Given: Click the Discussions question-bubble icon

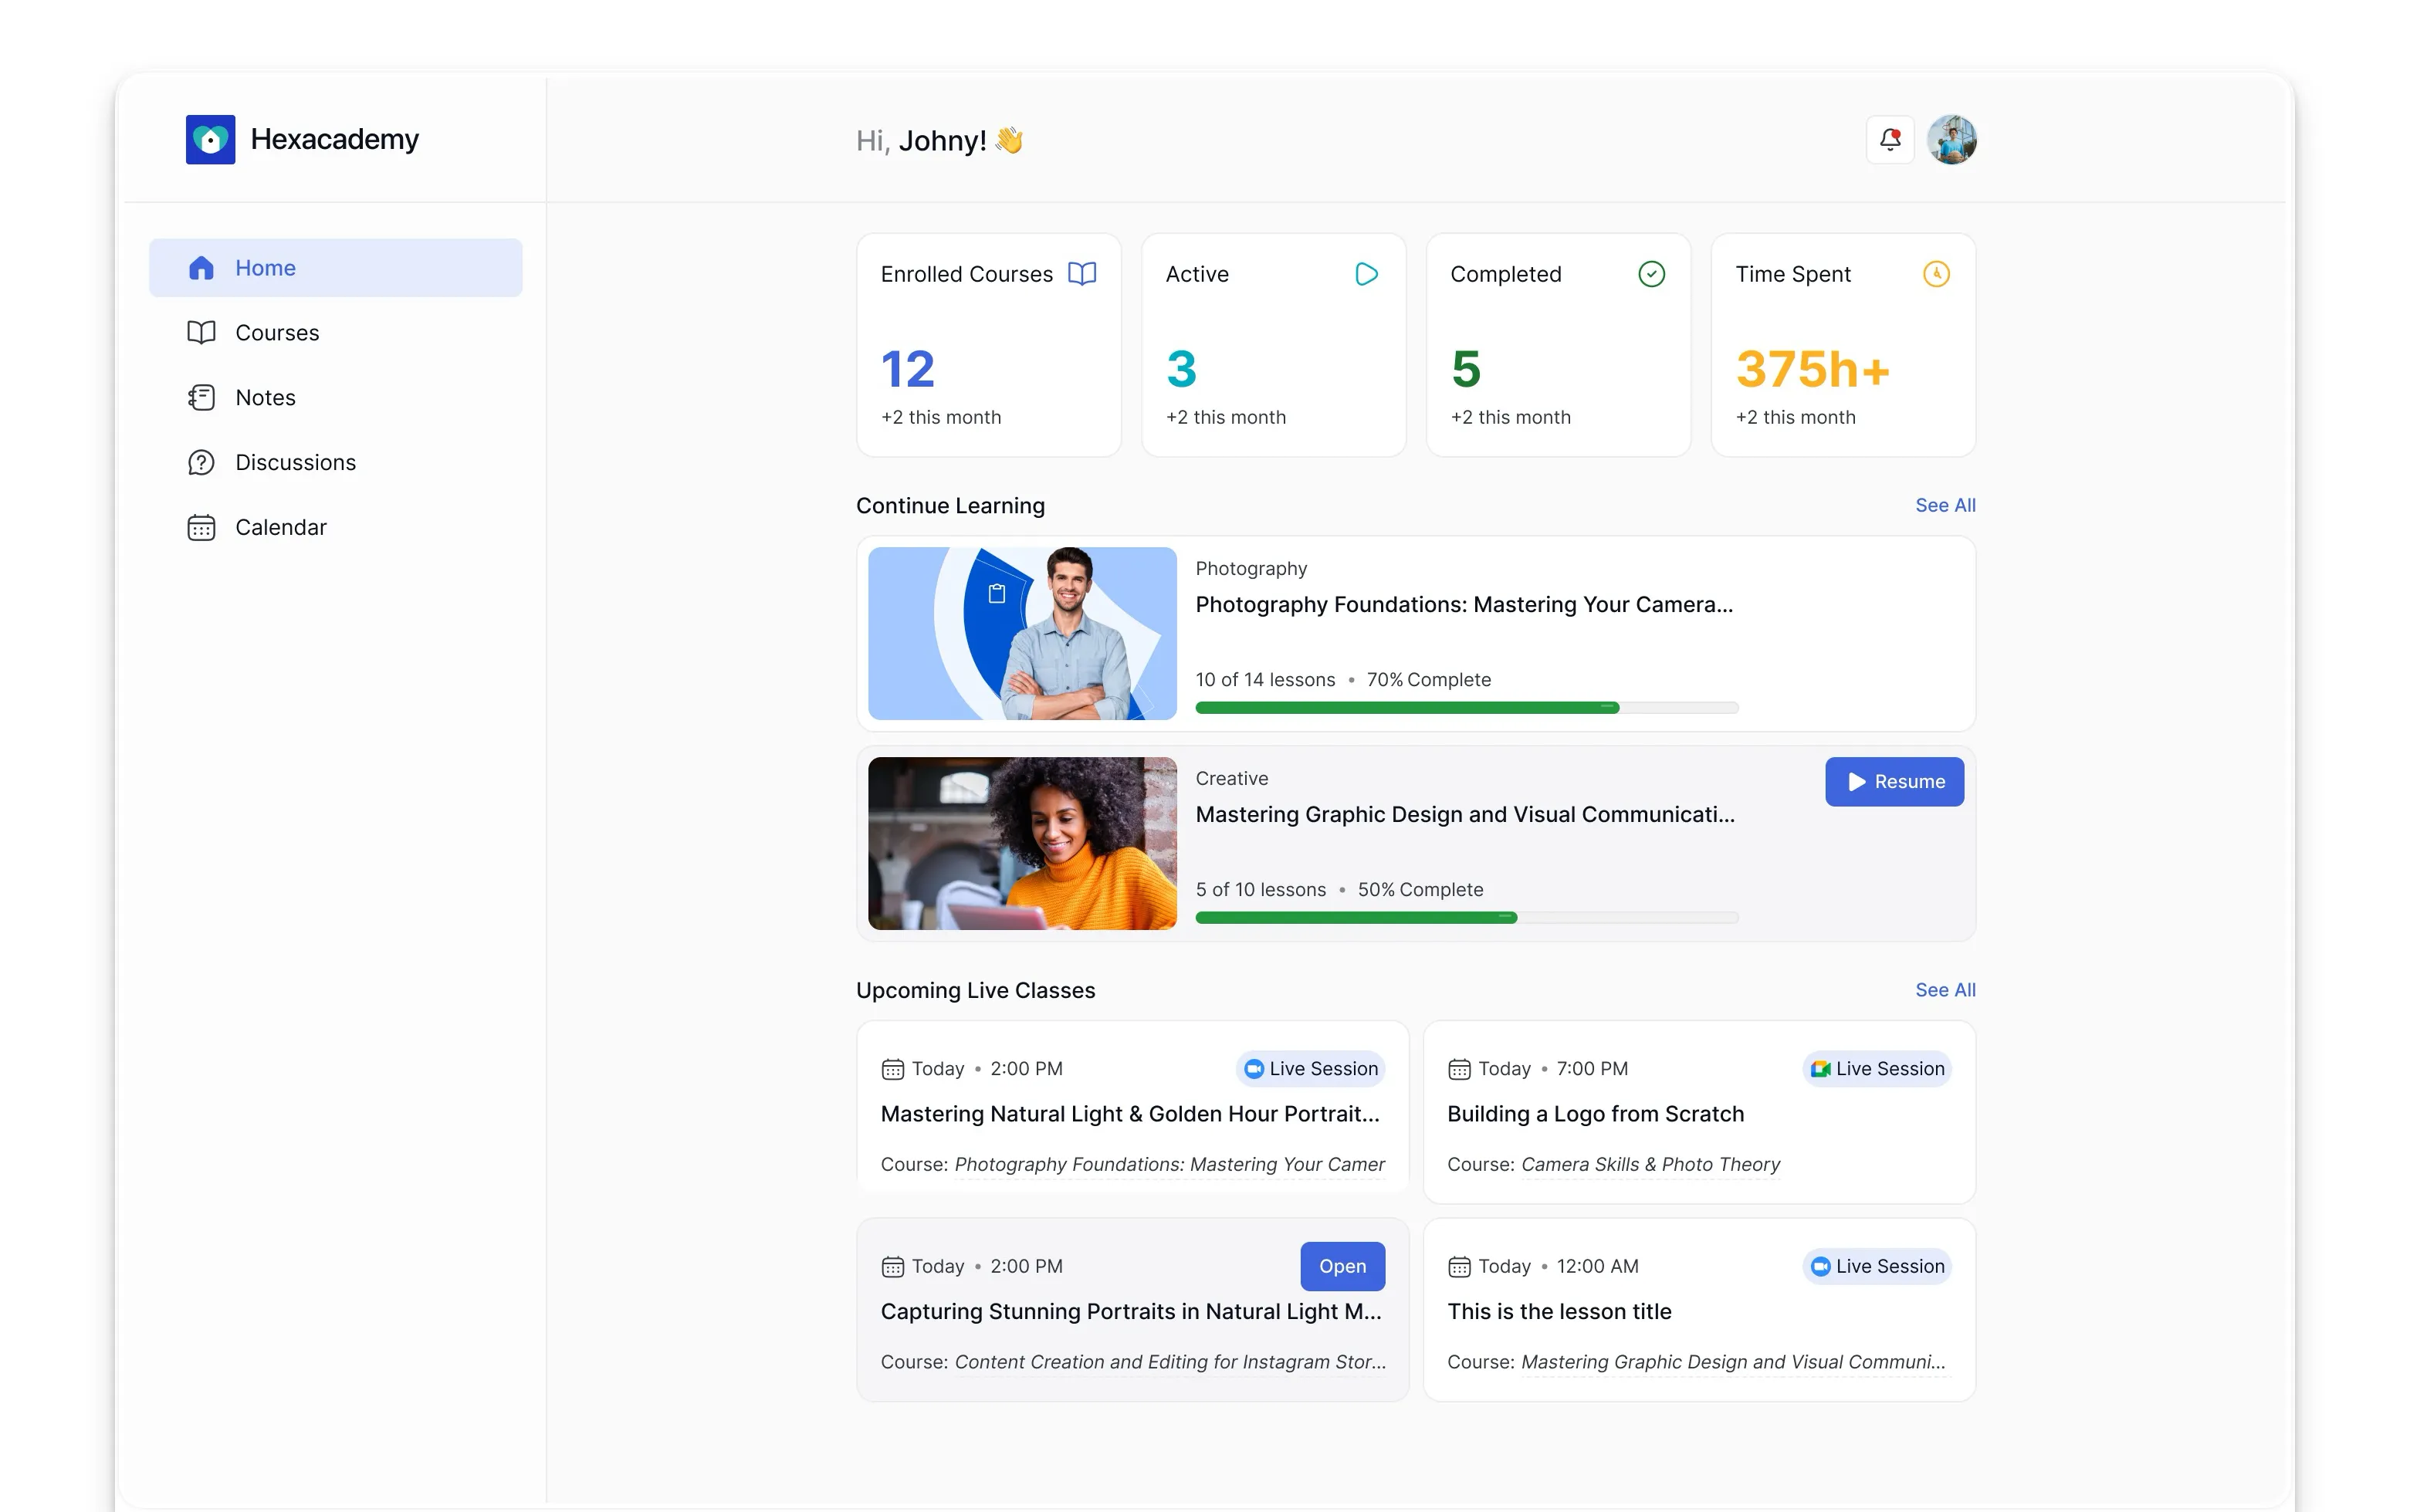Looking at the screenshot, I should pos(201,463).
